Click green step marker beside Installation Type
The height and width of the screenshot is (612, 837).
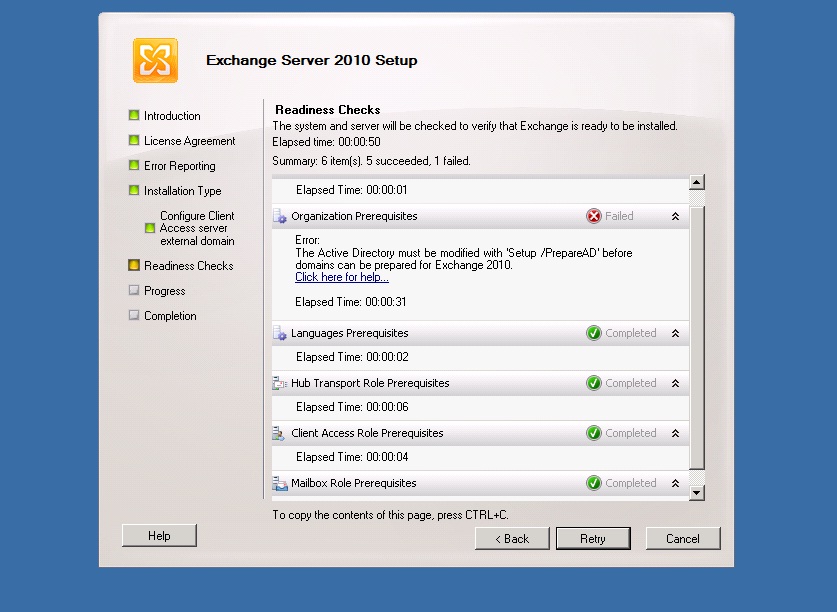click(x=134, y=190)
